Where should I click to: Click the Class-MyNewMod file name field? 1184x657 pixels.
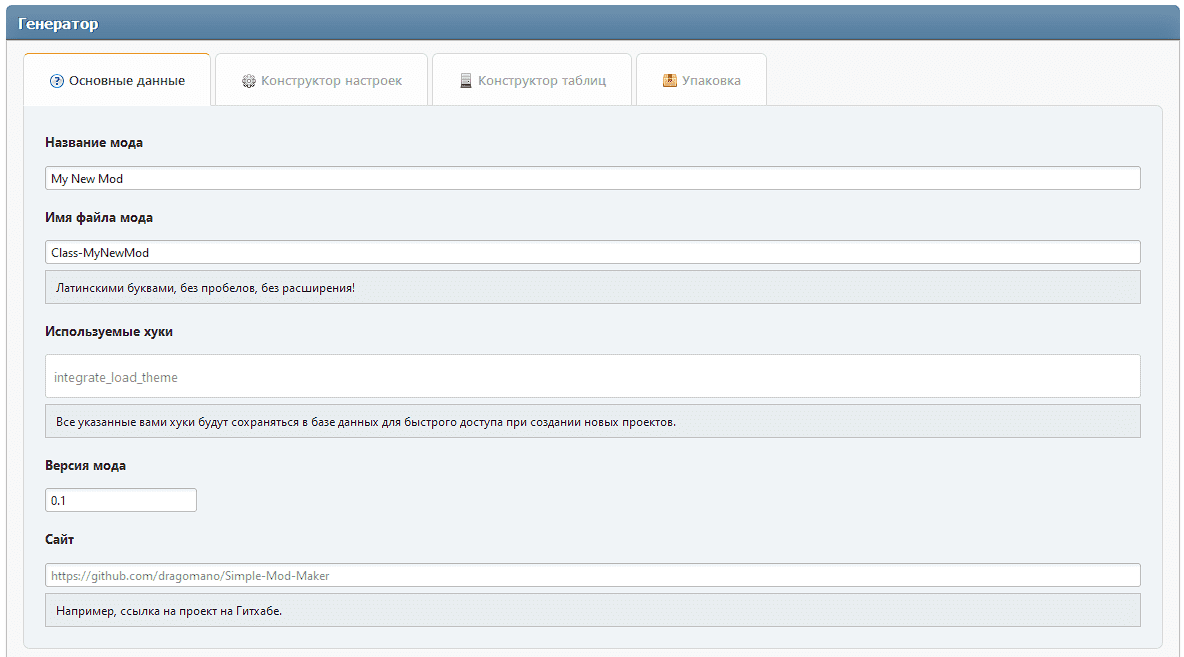click(x=592, y=253)
